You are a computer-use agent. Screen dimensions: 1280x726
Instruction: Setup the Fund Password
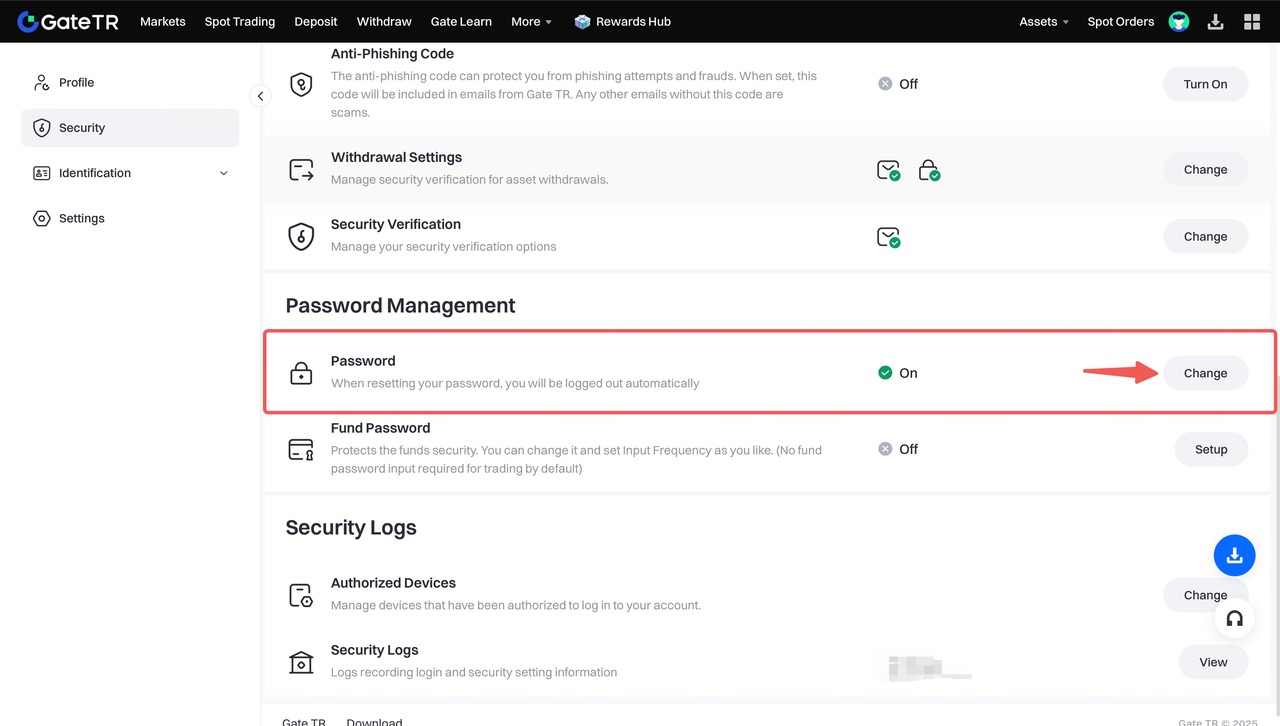coord(1210,449)
